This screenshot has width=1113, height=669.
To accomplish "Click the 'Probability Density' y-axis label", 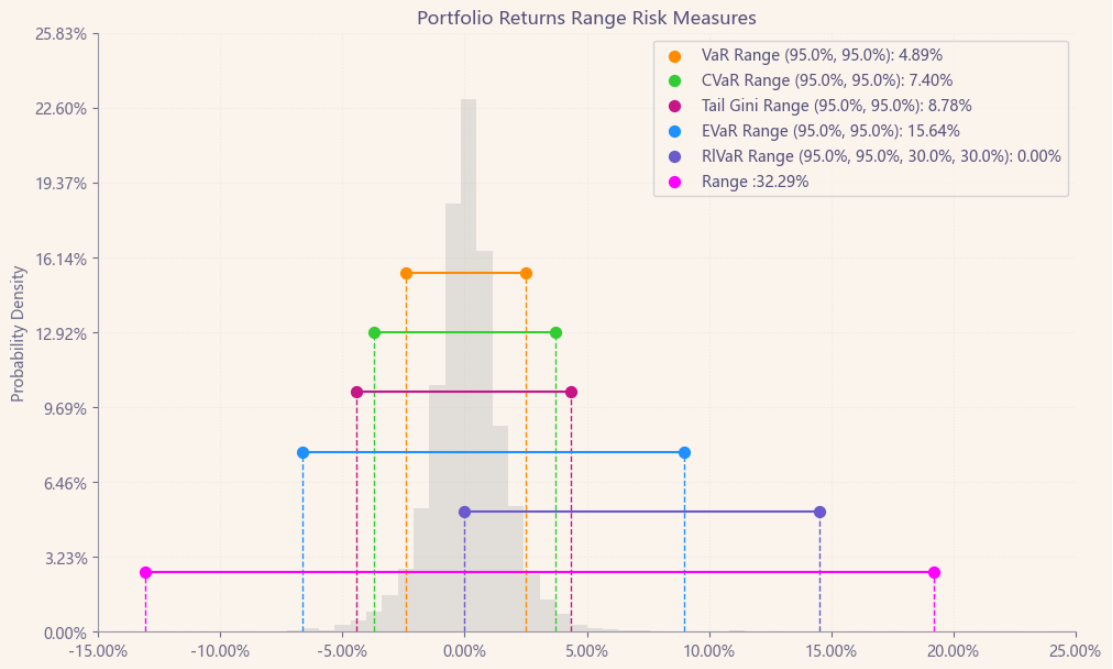I will point(17,333).
